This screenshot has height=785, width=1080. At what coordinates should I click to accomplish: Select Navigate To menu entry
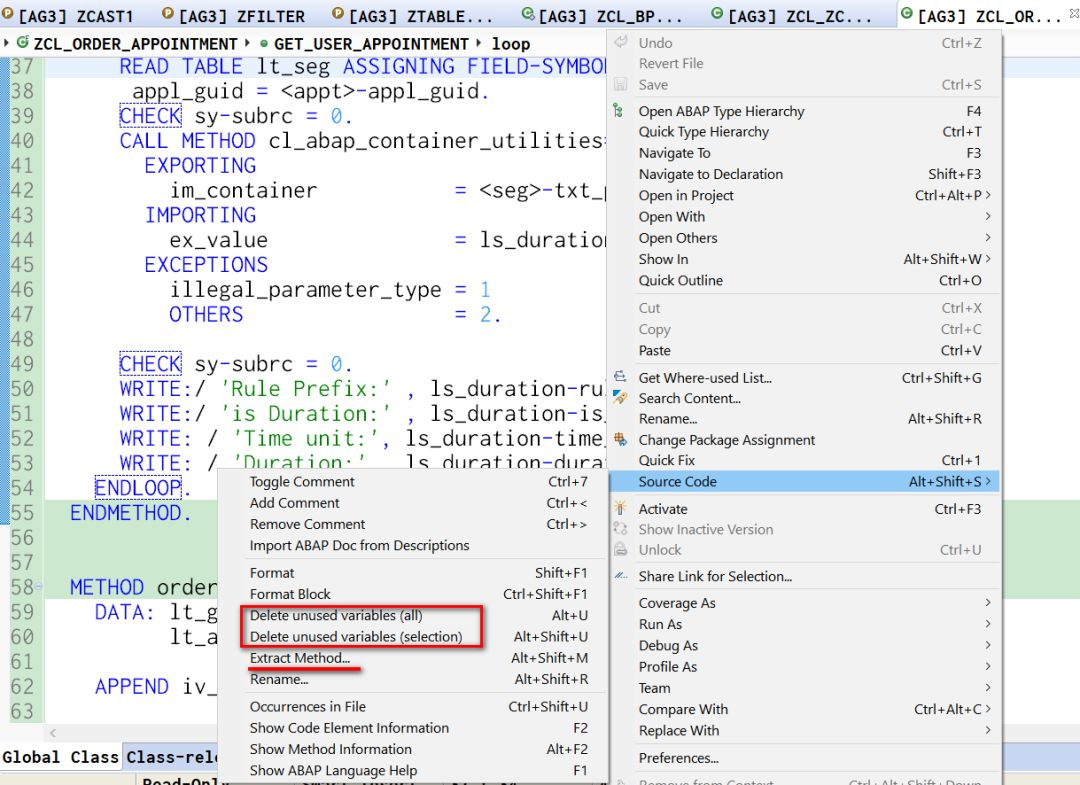[x=804, y=153]
